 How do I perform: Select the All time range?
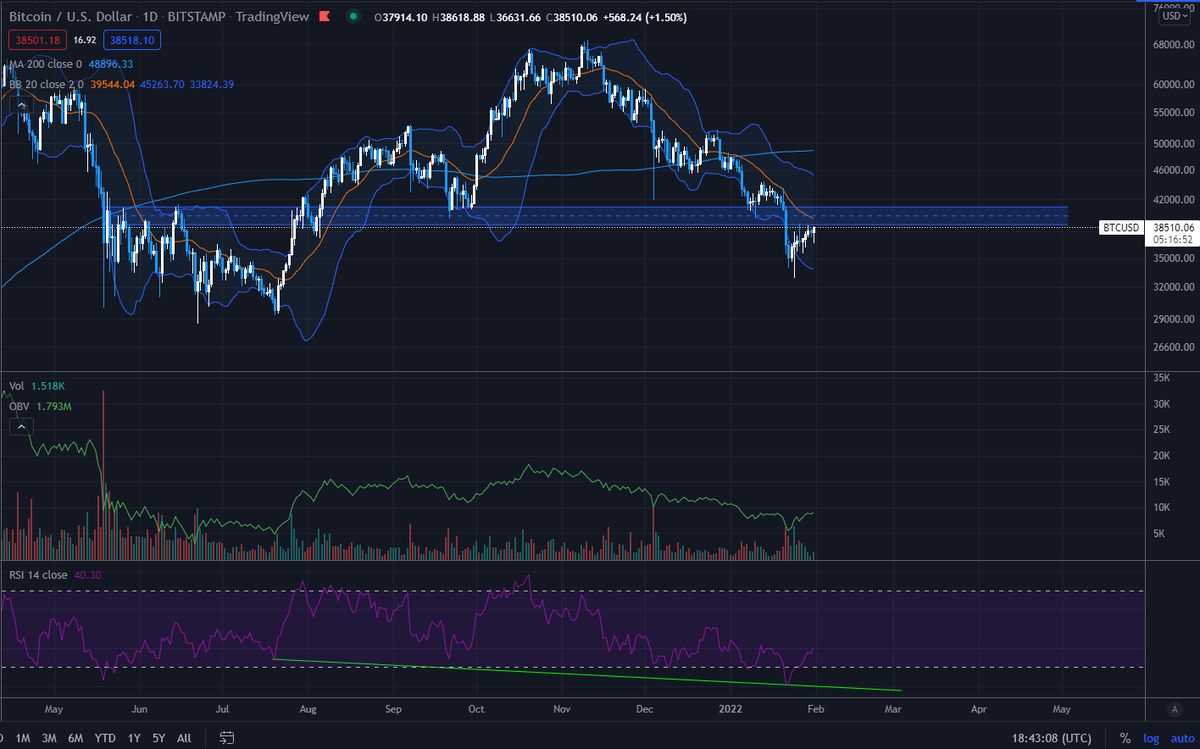point(183,738)
